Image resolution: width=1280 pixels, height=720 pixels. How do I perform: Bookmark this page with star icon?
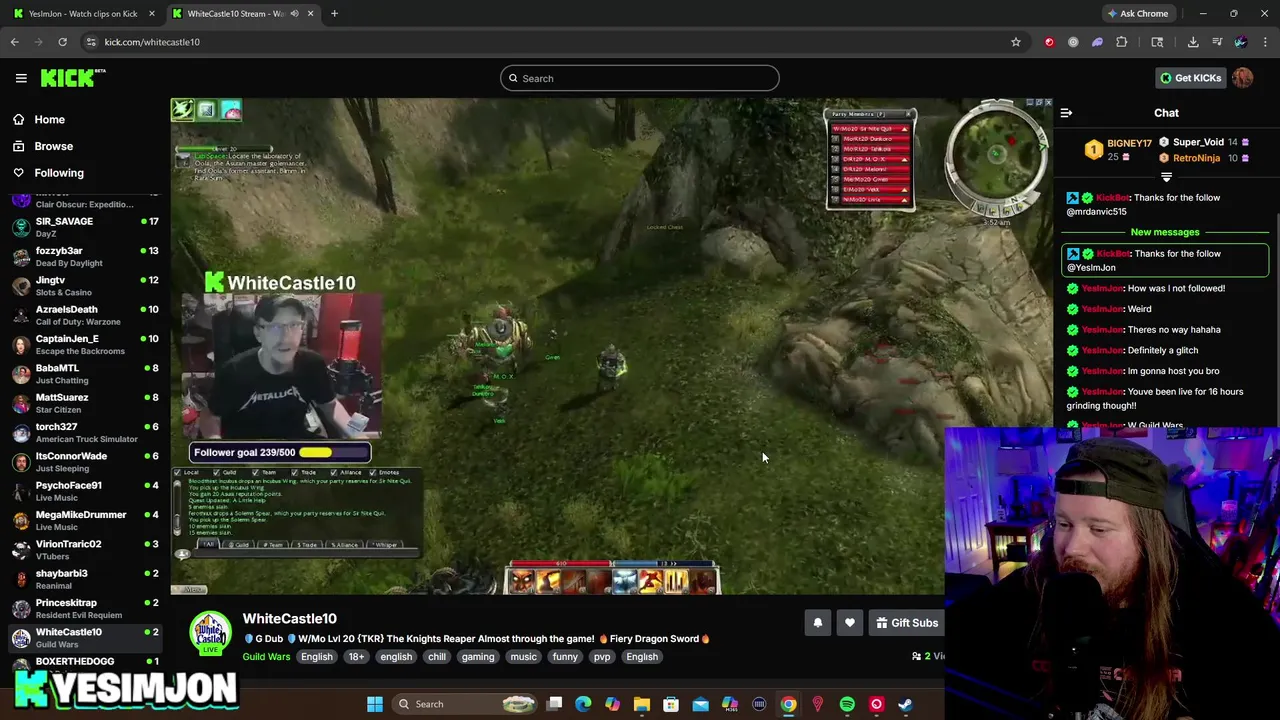coord(1015,42)
